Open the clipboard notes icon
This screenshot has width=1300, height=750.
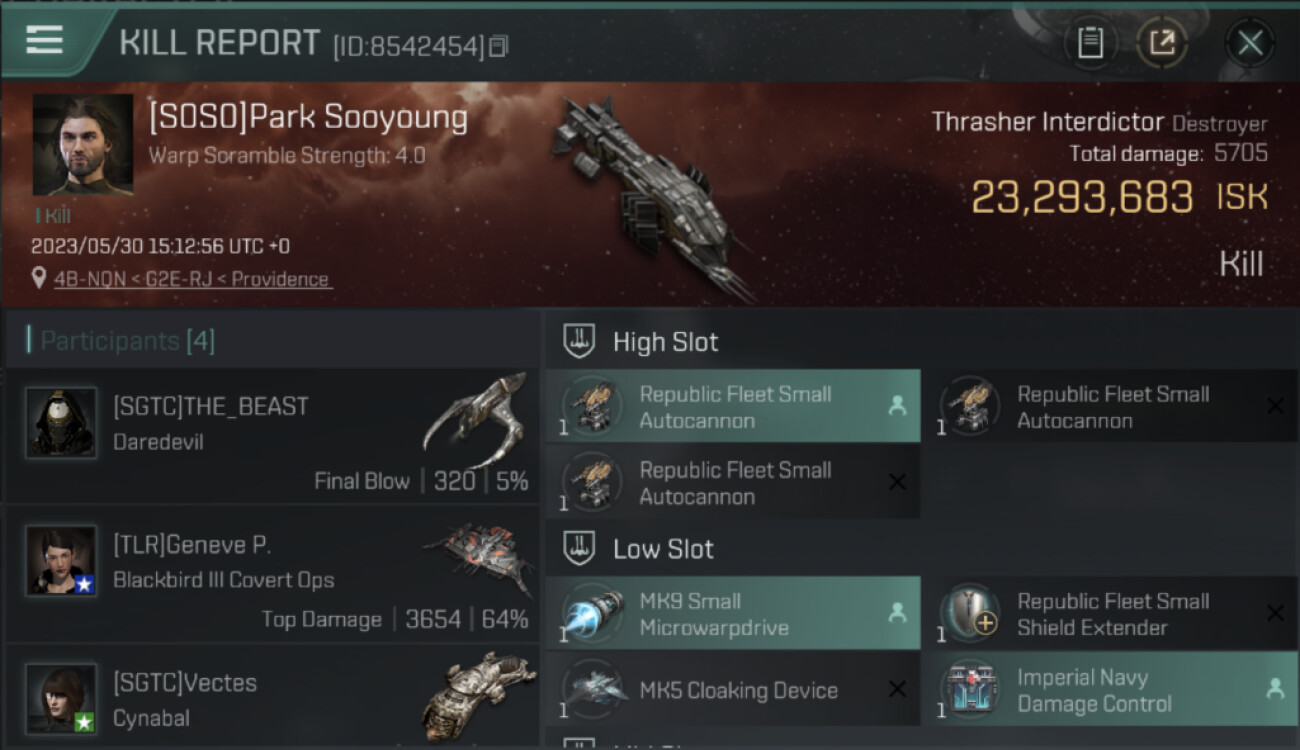coord(1090,43)
